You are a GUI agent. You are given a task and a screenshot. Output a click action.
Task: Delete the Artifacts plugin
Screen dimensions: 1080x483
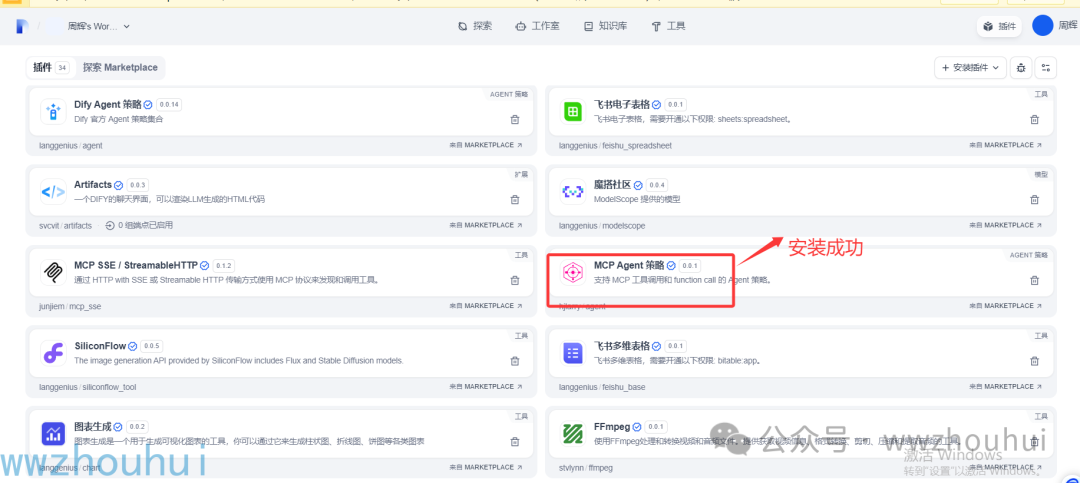click(515, 200)
